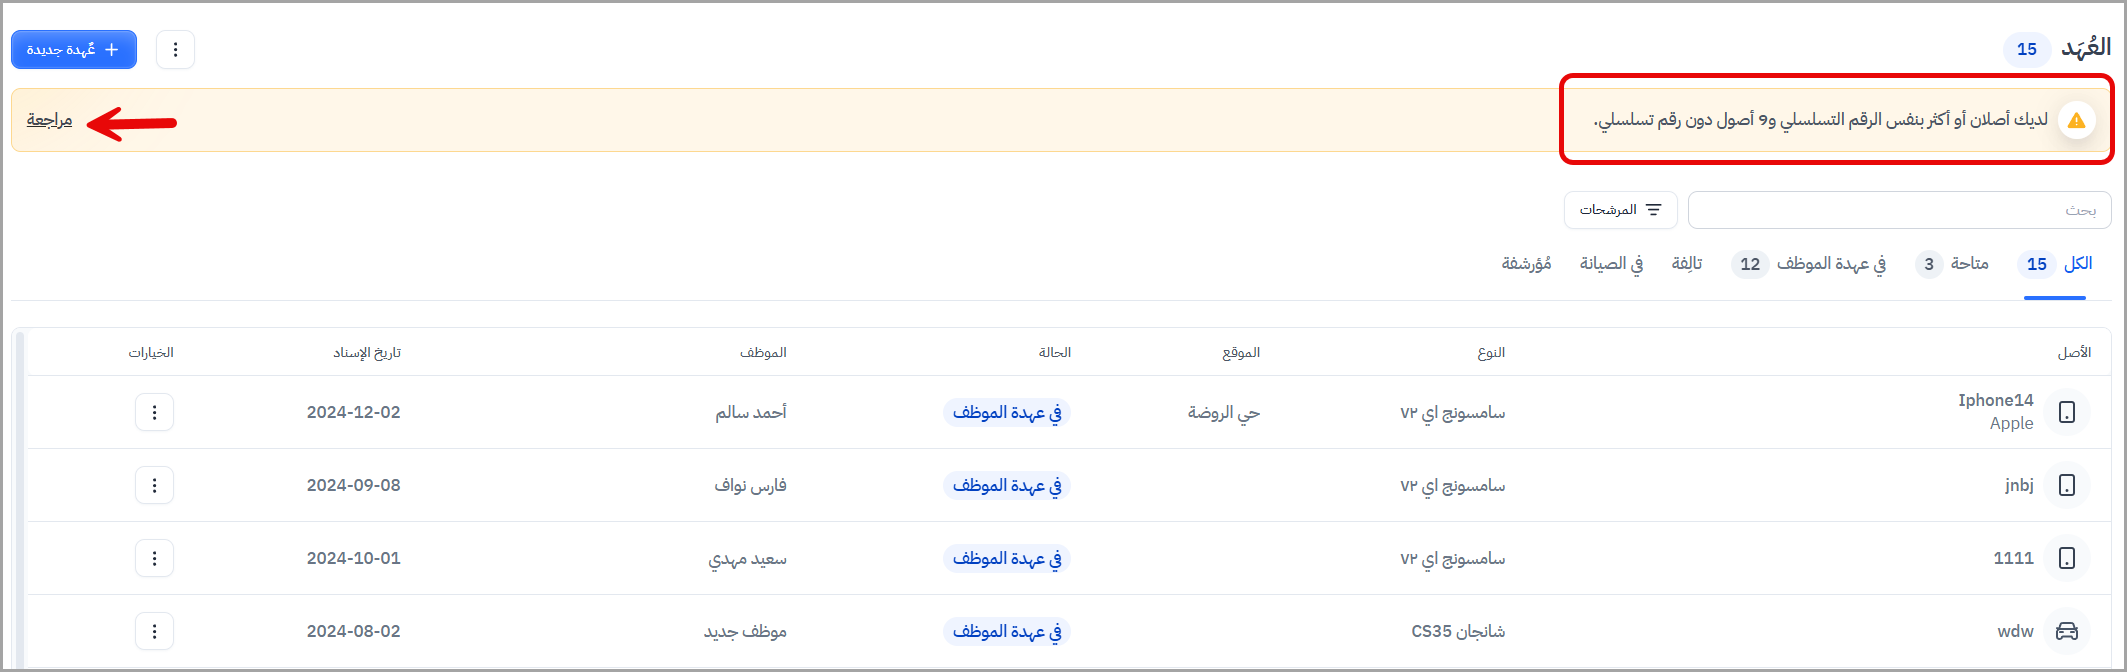Open options menu for أحمد سالم row

pos(154,412)
